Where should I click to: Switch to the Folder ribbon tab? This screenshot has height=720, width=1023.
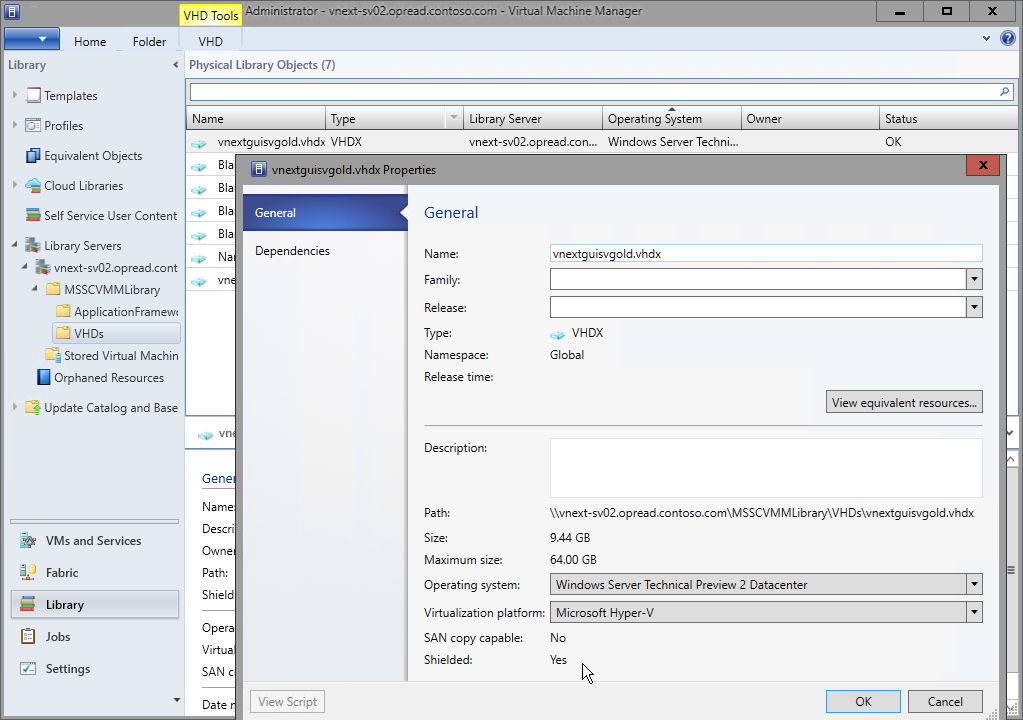(148, 41)
